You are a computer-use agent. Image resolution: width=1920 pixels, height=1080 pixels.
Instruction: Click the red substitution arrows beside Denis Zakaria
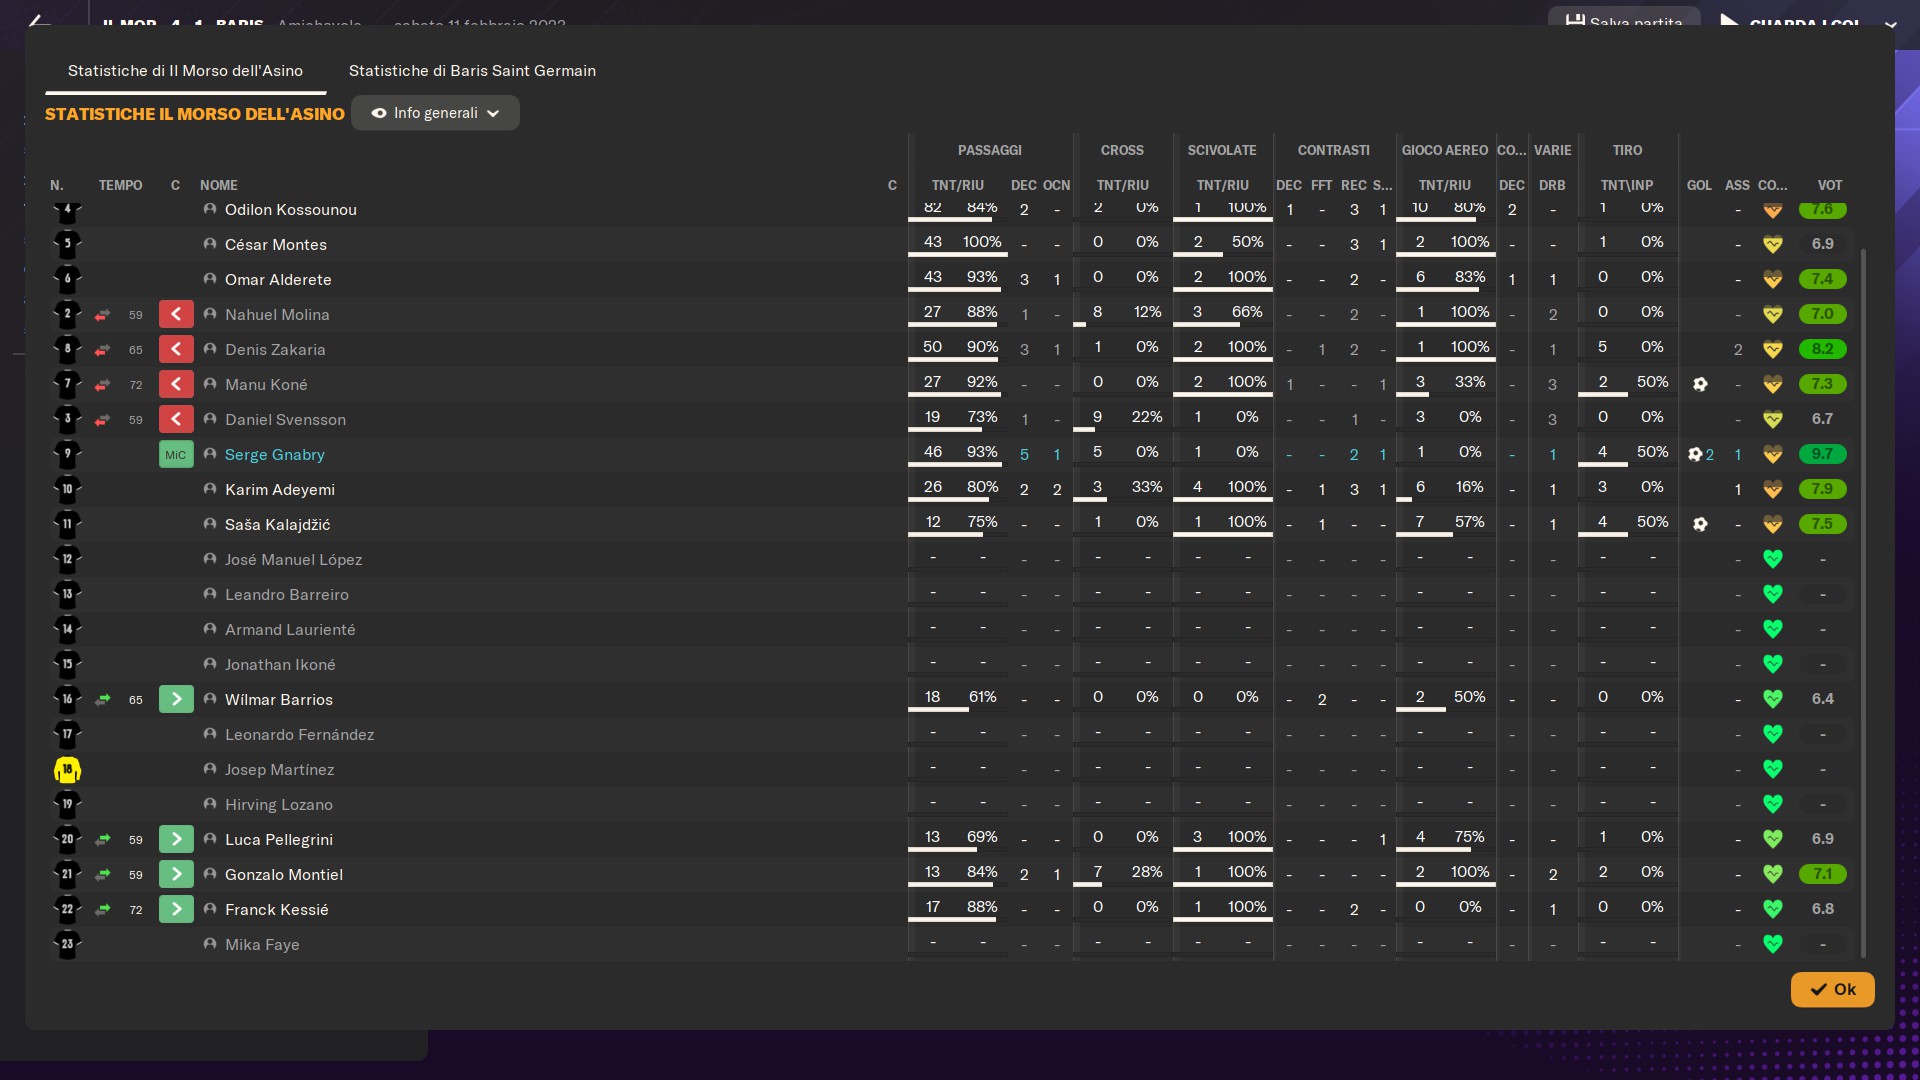[102, 350]
